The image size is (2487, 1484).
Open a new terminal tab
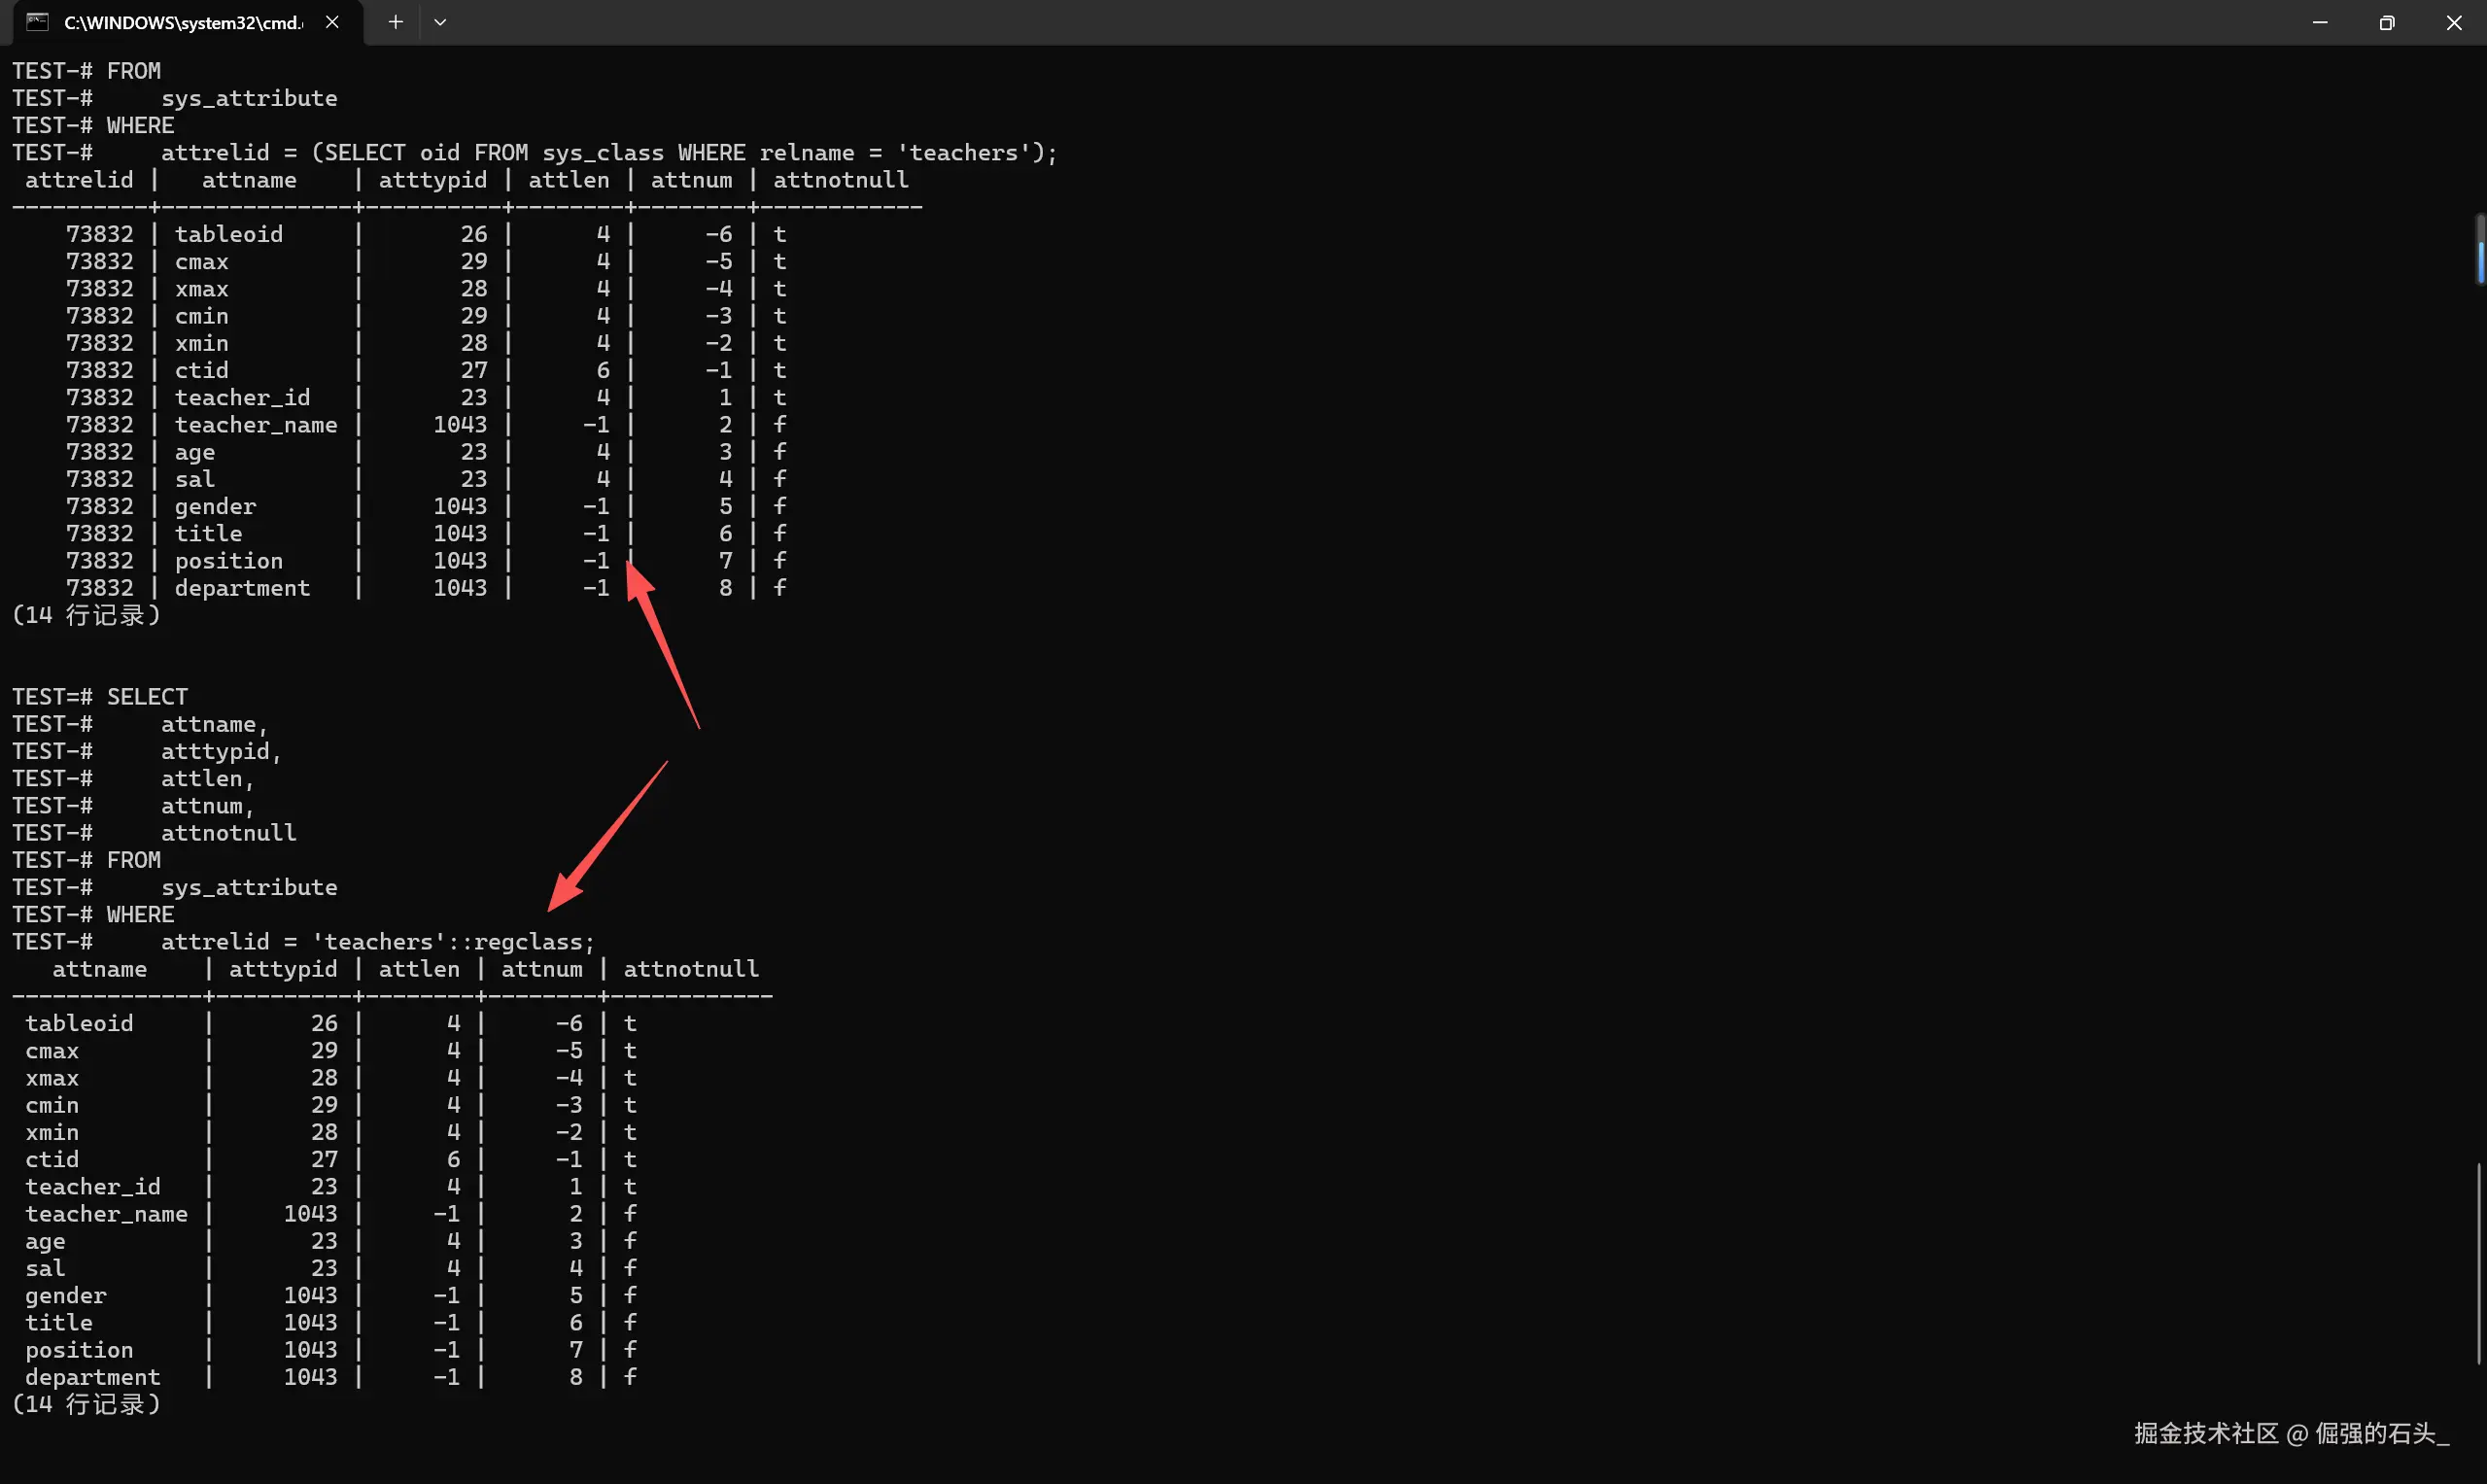[x=396, y=22]
